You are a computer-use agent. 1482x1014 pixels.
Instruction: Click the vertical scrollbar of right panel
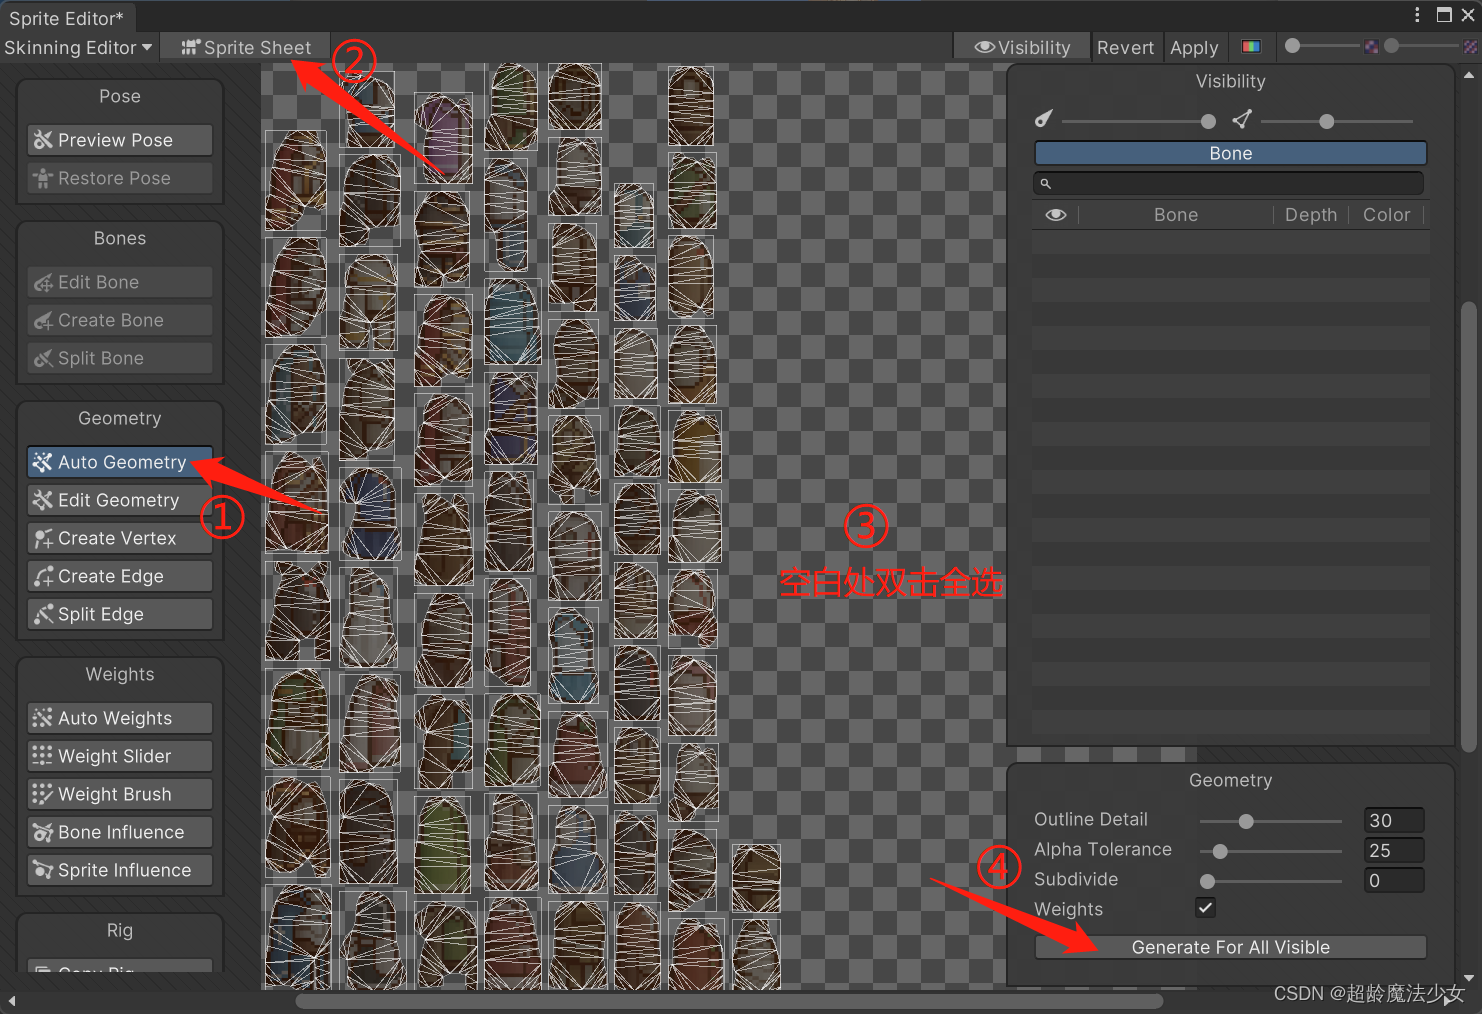click(x=1468, y=525)
